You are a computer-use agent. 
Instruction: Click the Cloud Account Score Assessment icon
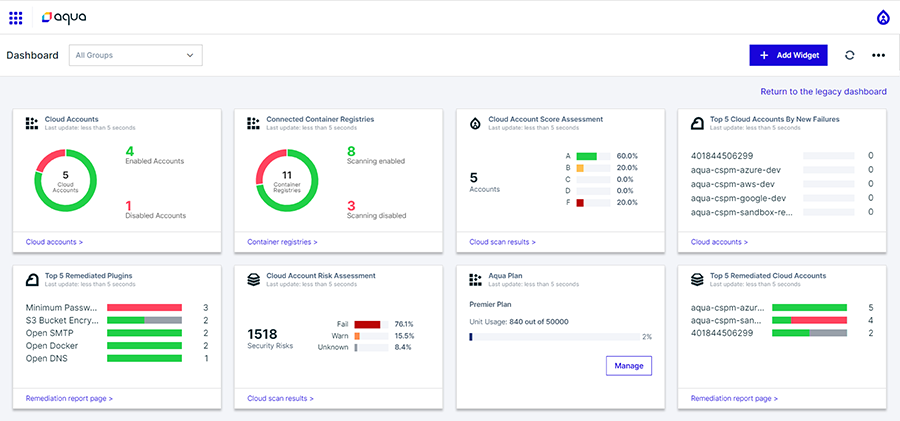[x=475, y=123]
